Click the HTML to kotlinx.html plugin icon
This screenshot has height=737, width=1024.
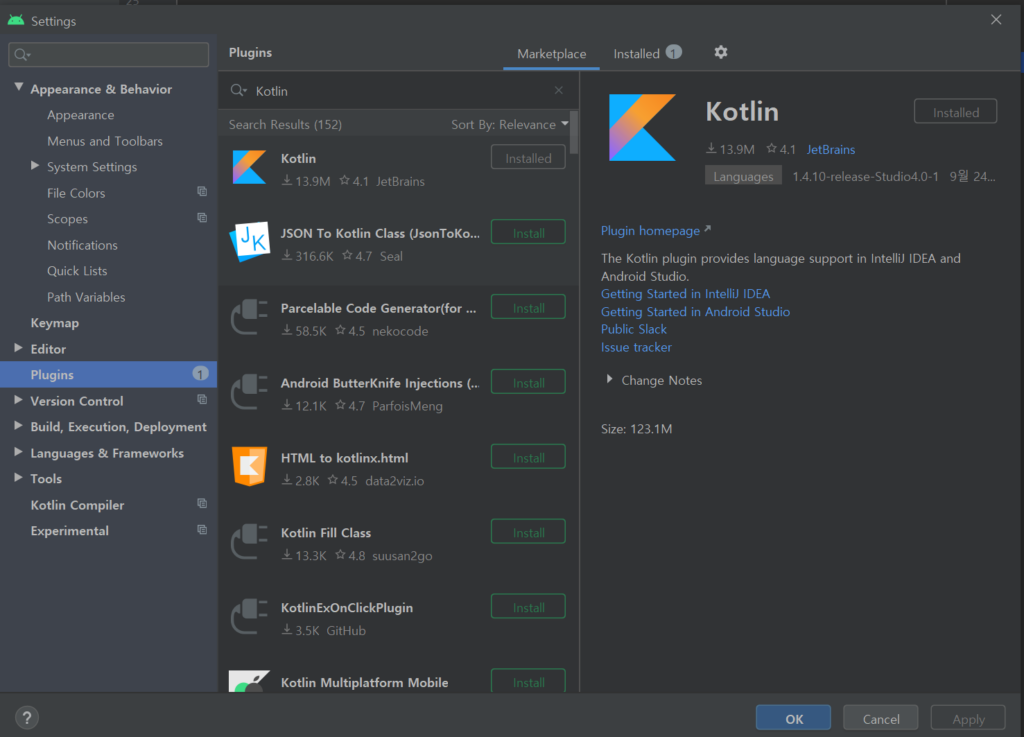click(249, 467)
